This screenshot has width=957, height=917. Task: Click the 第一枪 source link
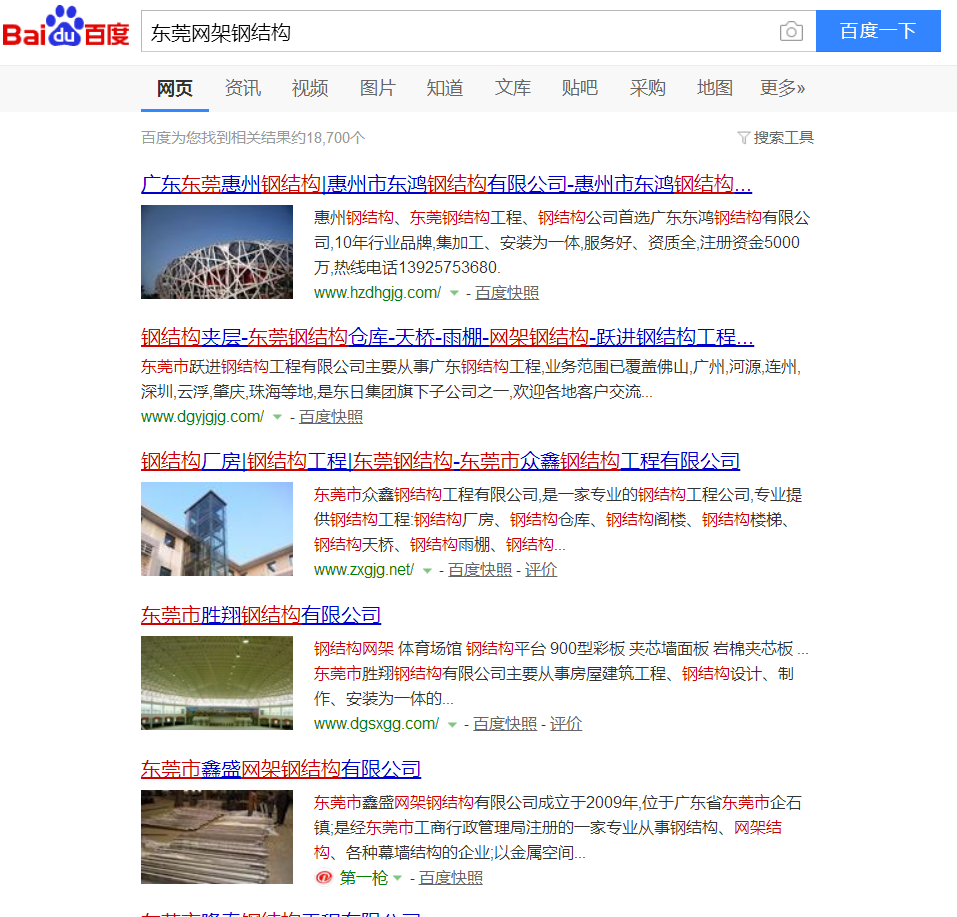click(364, 878)
